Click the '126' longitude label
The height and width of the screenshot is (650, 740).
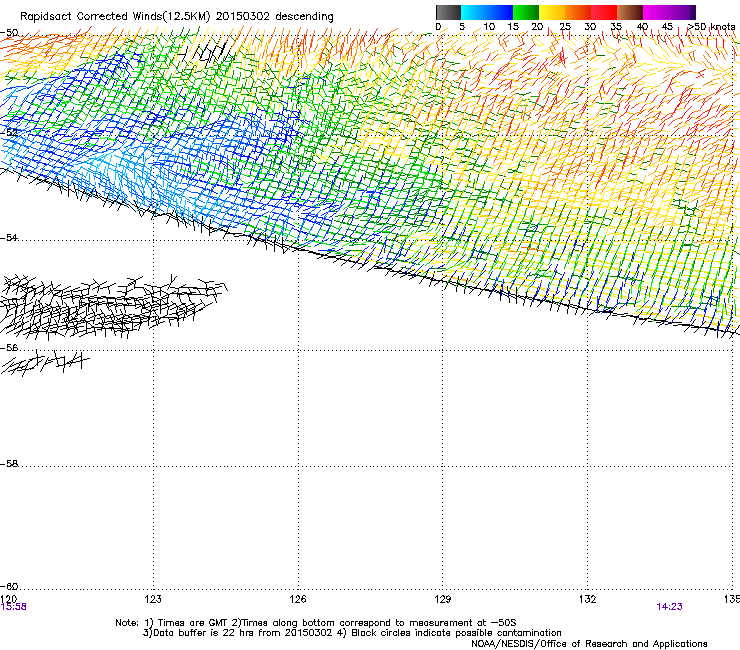(x=298, y=599)
